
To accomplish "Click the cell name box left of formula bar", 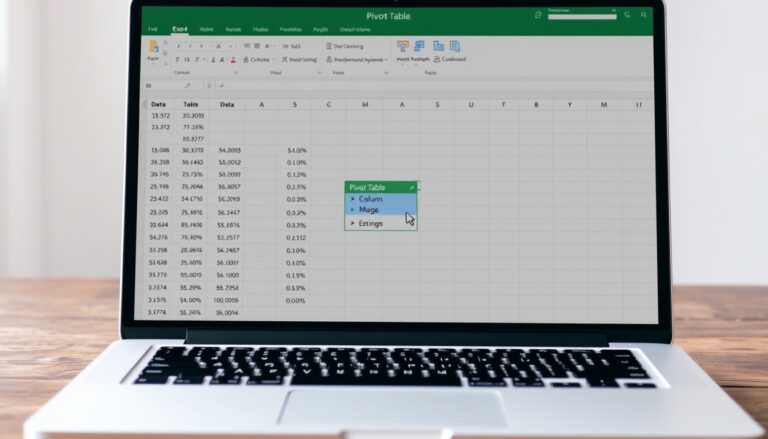I will tap(171, 86).
